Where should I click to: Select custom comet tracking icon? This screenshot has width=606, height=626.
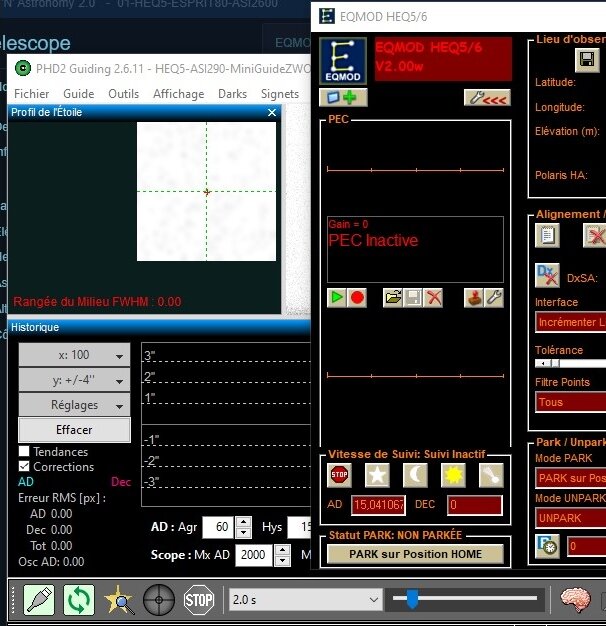point(491,475)
